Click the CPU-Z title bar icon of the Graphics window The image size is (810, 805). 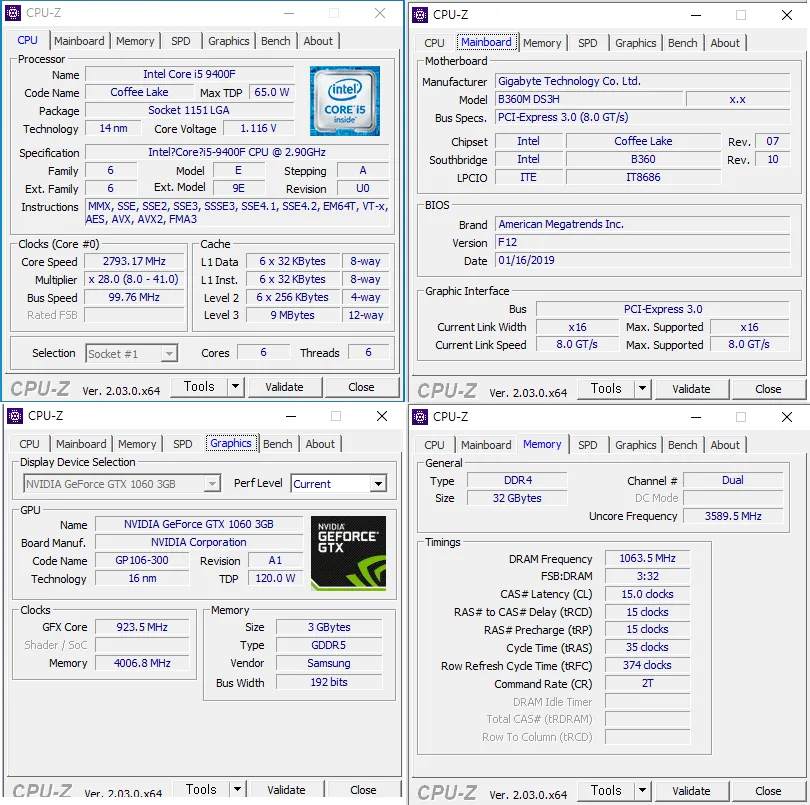[x=12, y=415]
